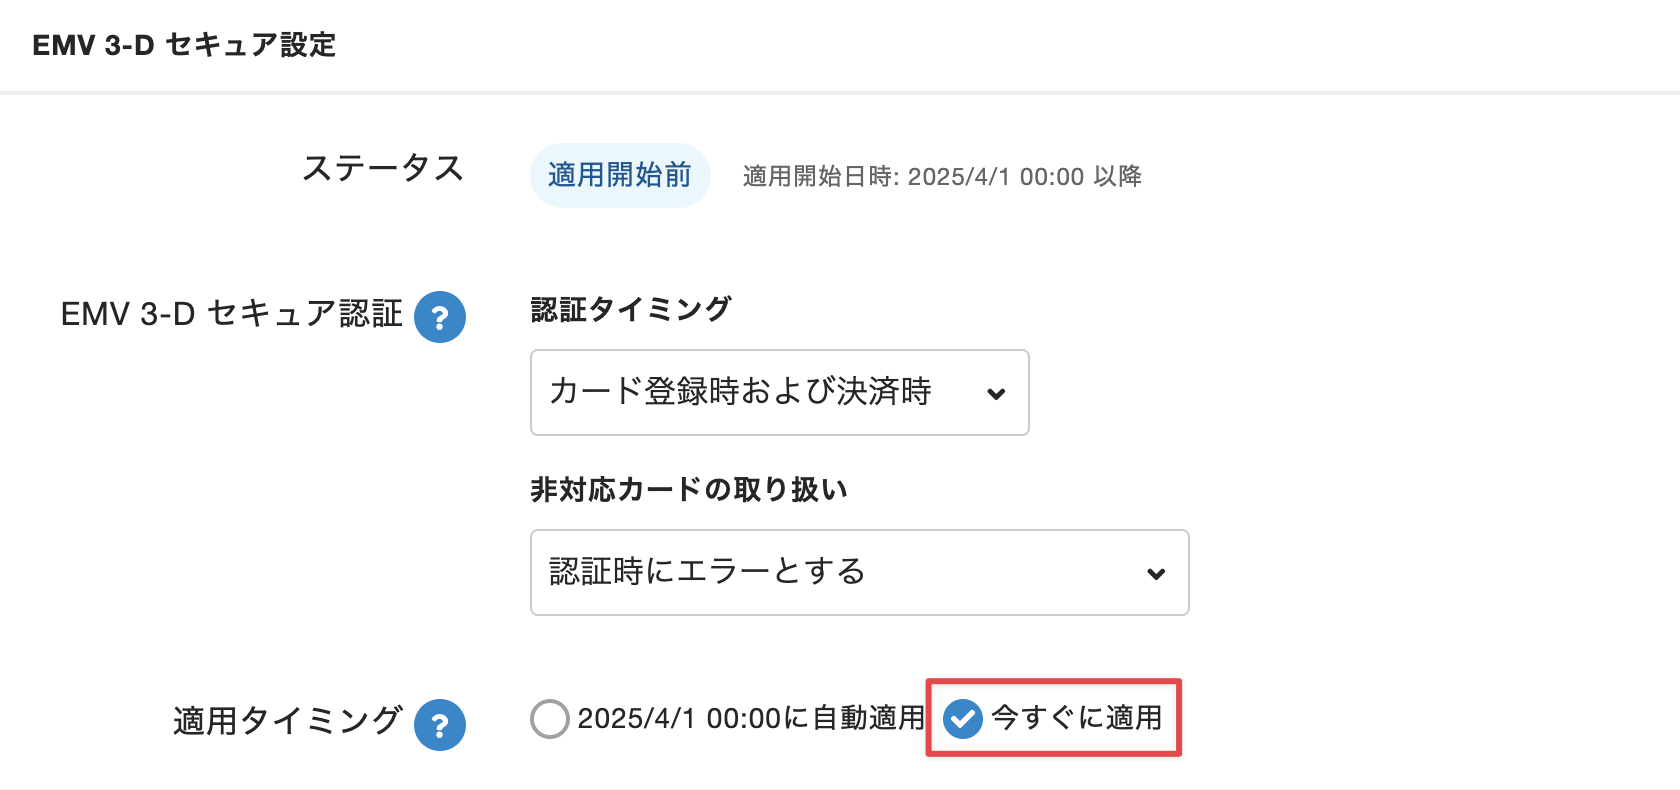Click the 適用開始前 status badge
The image size is (1680, 790).
620,175
